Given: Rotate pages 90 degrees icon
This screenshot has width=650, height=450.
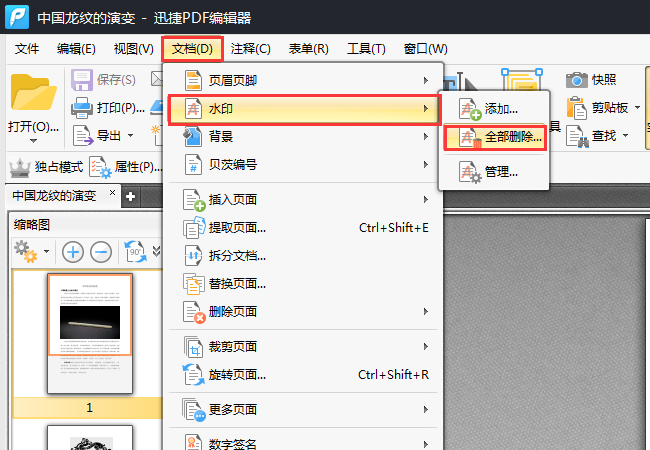Looking at the screenshot, I should (x=135, y=252).
